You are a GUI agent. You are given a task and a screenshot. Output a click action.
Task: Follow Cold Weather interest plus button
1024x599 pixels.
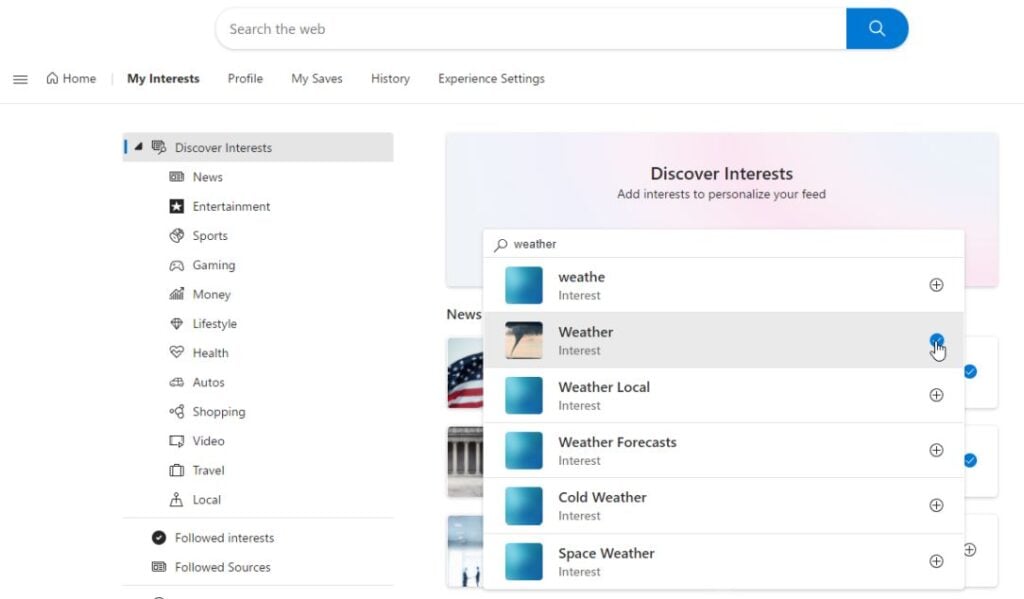[936, 506]
